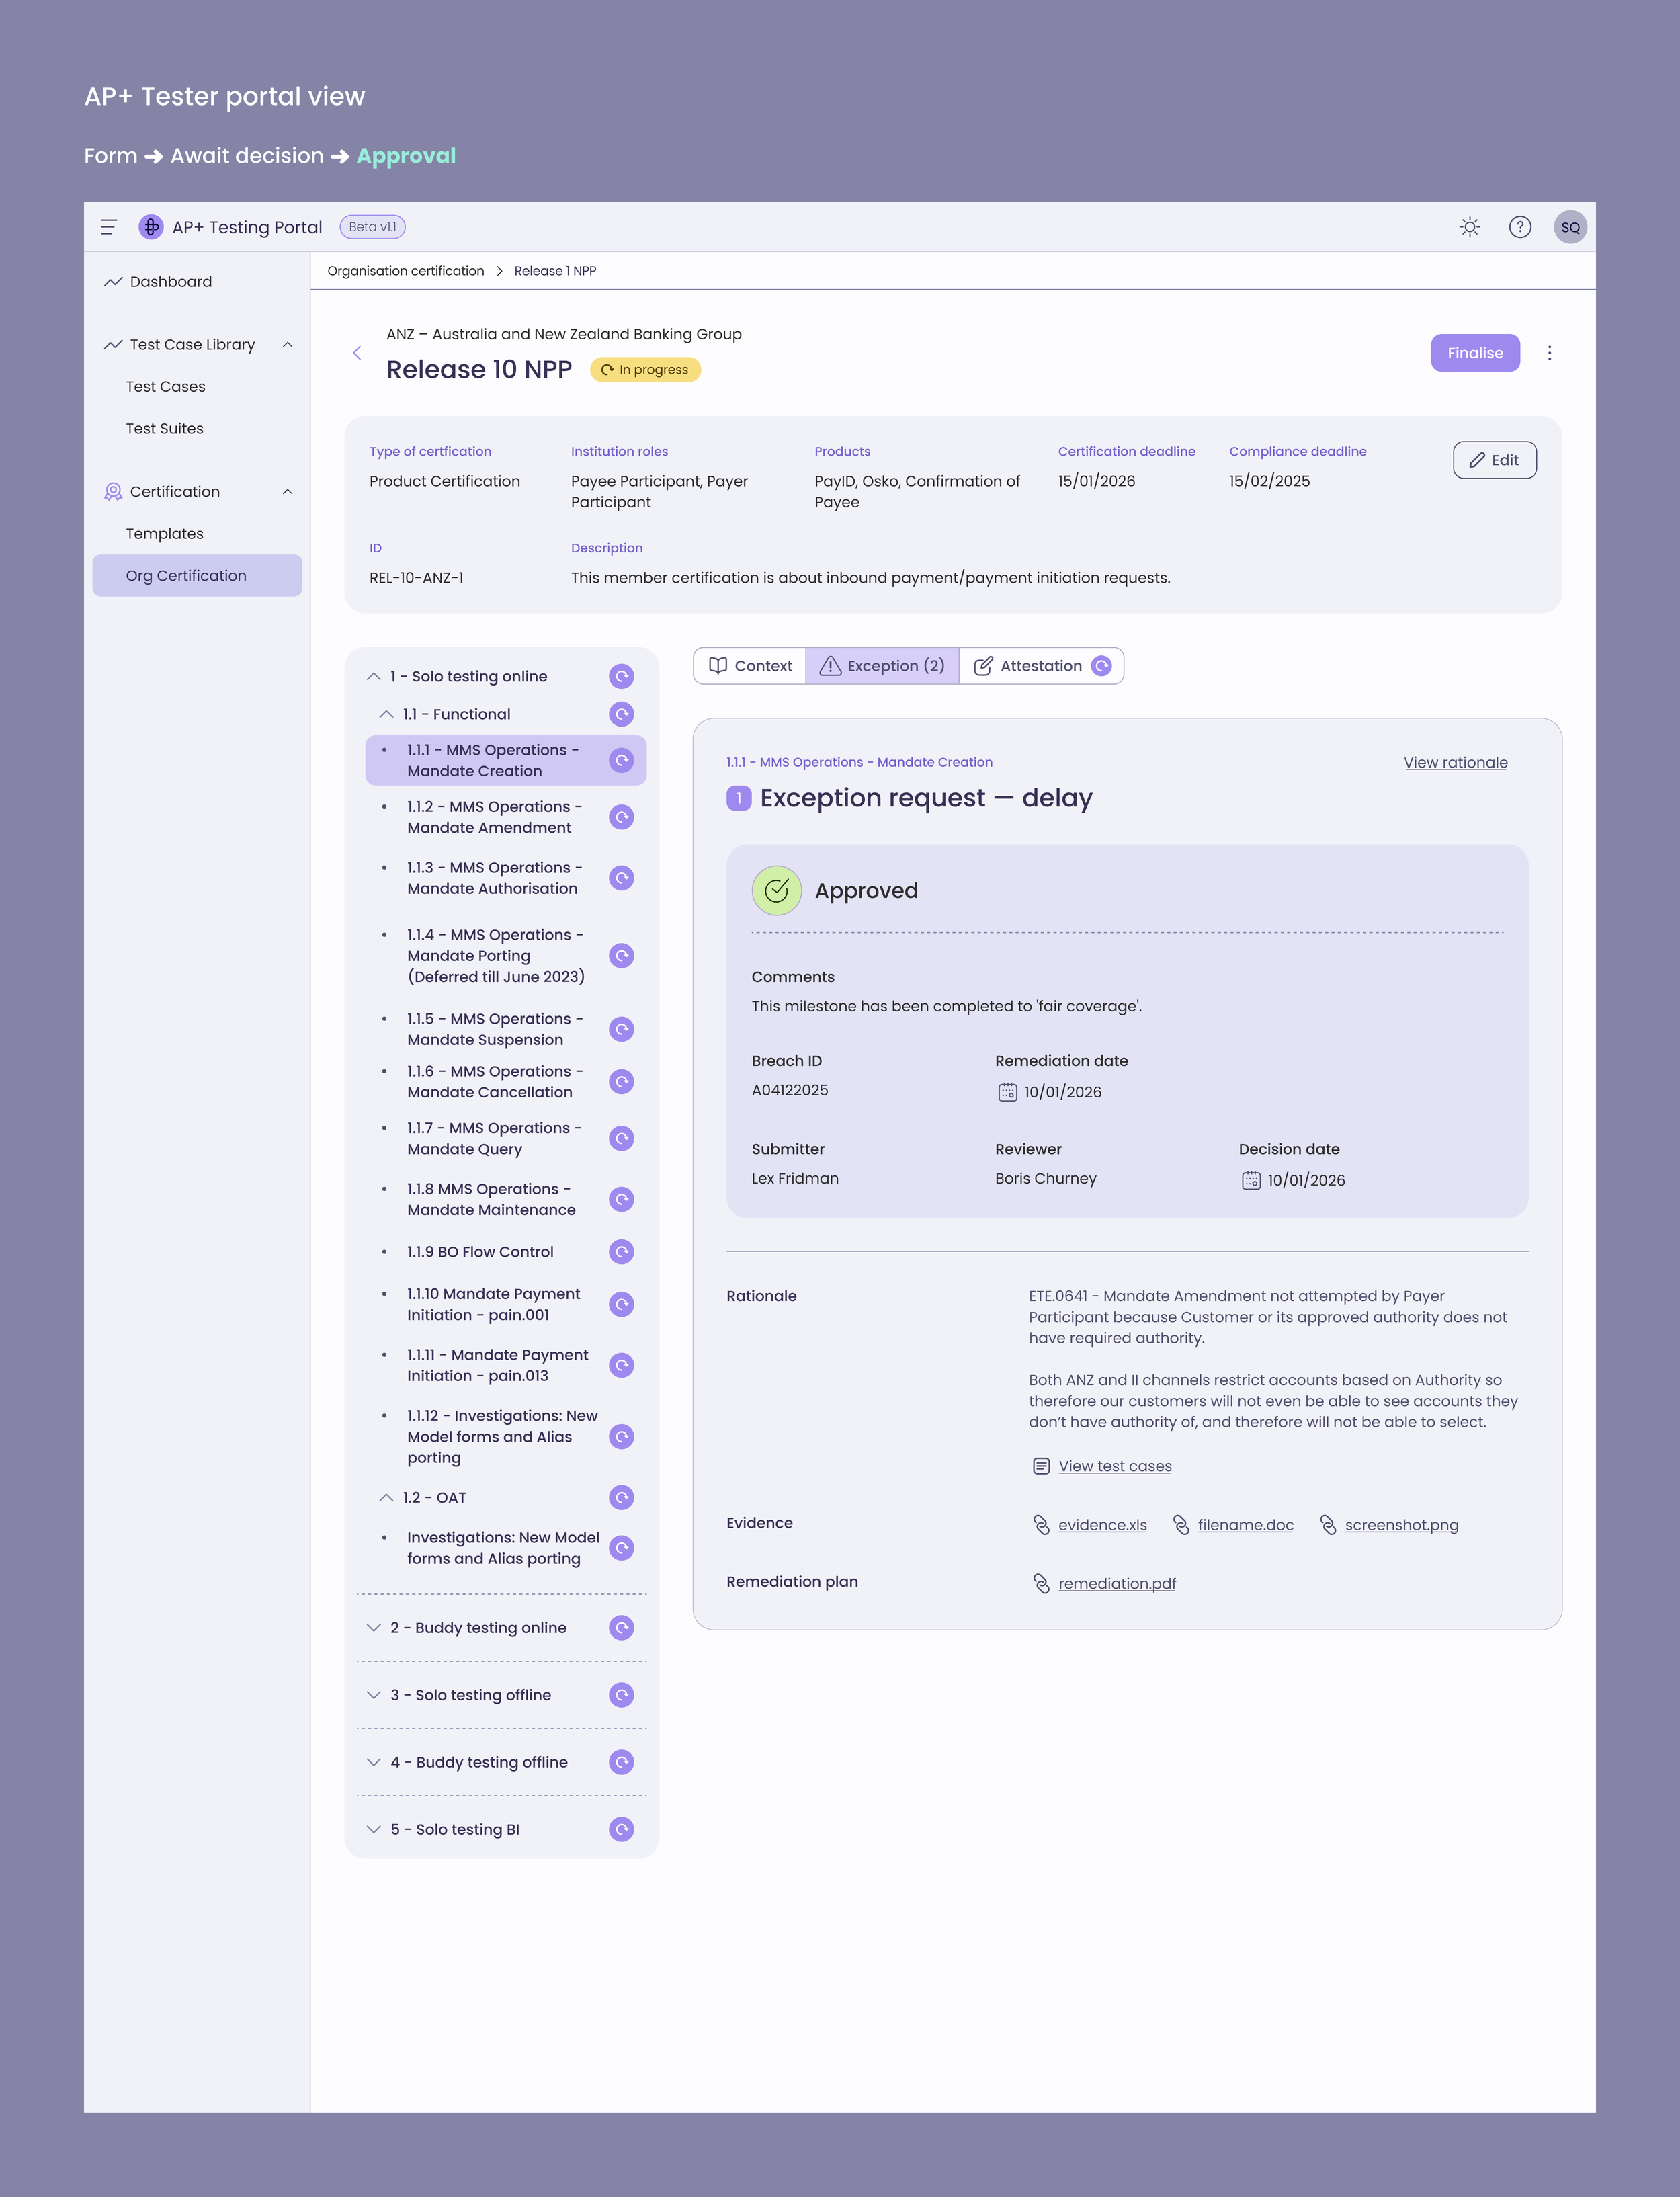This screenshot has height=2197, width=1680.
Task: Switch to the Attestation tab
Action: (1040, 666)
